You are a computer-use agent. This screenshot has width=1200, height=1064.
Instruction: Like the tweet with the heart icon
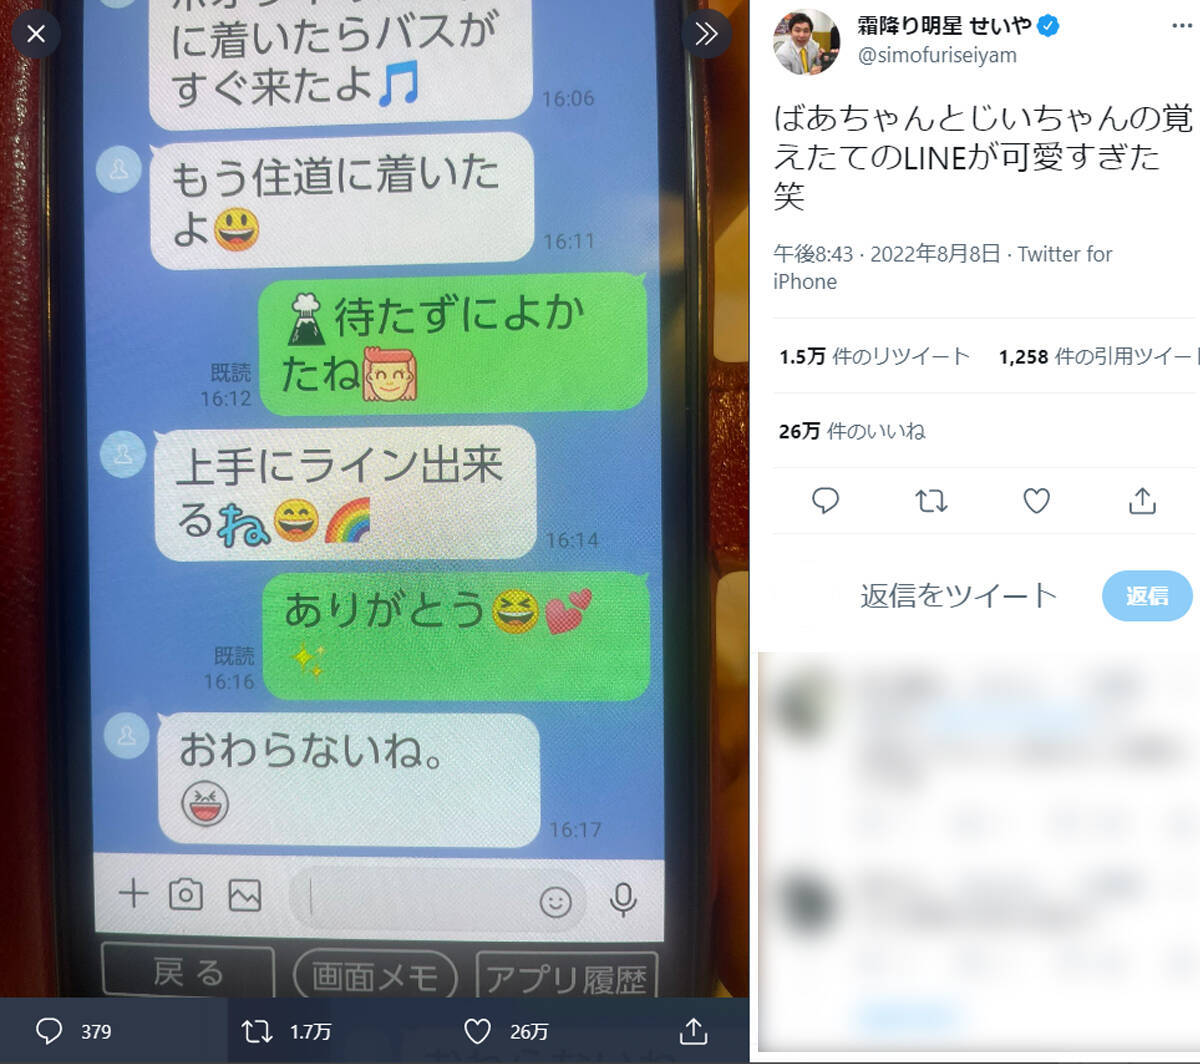tap(1036, 500)
